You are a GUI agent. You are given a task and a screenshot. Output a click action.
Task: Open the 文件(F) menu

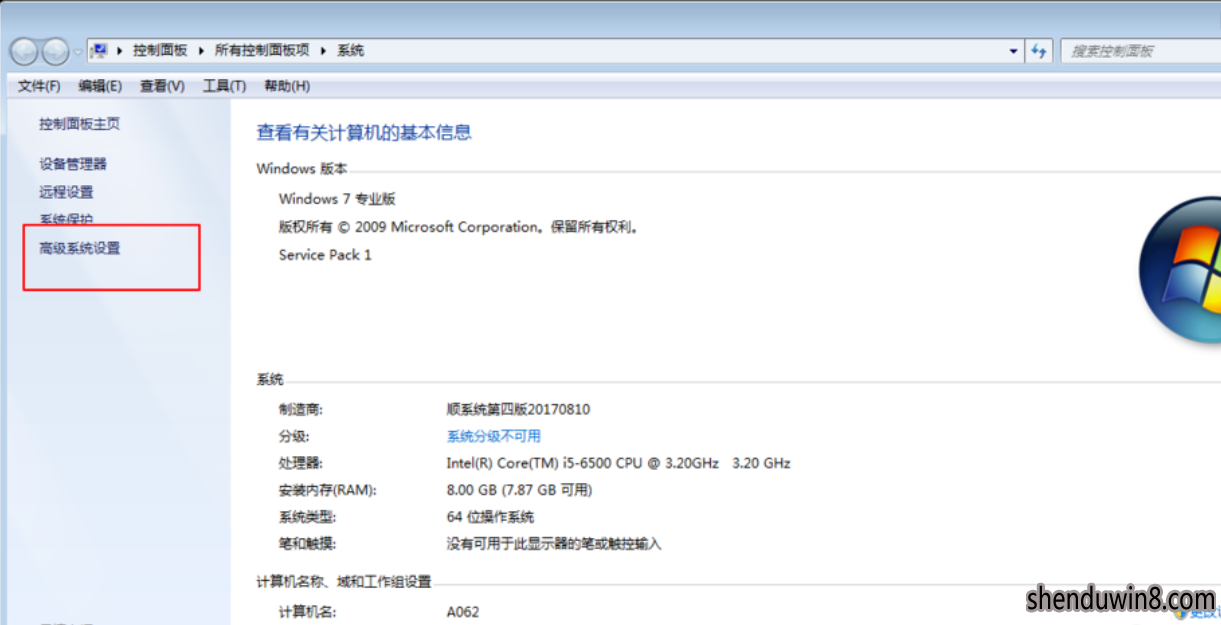(x=39, y=86)
